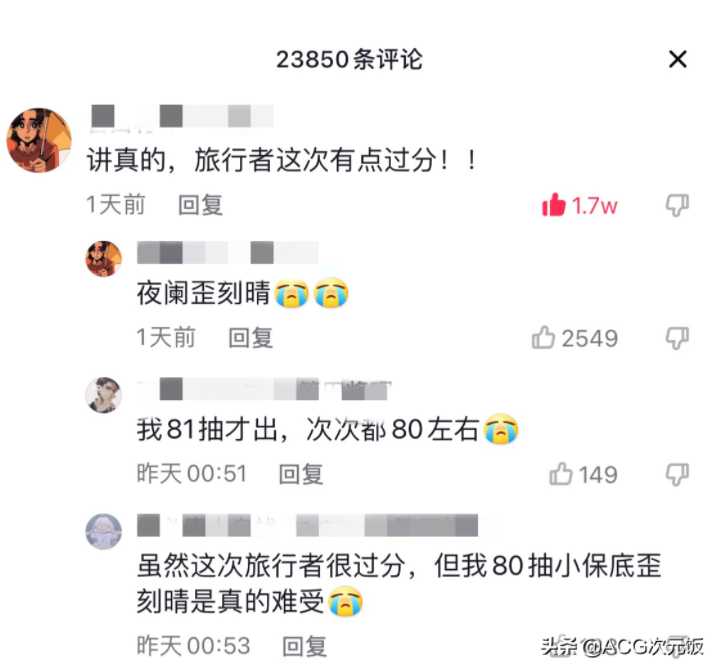Dislike the 夜阑歪刻晴 reply
This screenshot has width=714, height=666.
coord(677,338)
